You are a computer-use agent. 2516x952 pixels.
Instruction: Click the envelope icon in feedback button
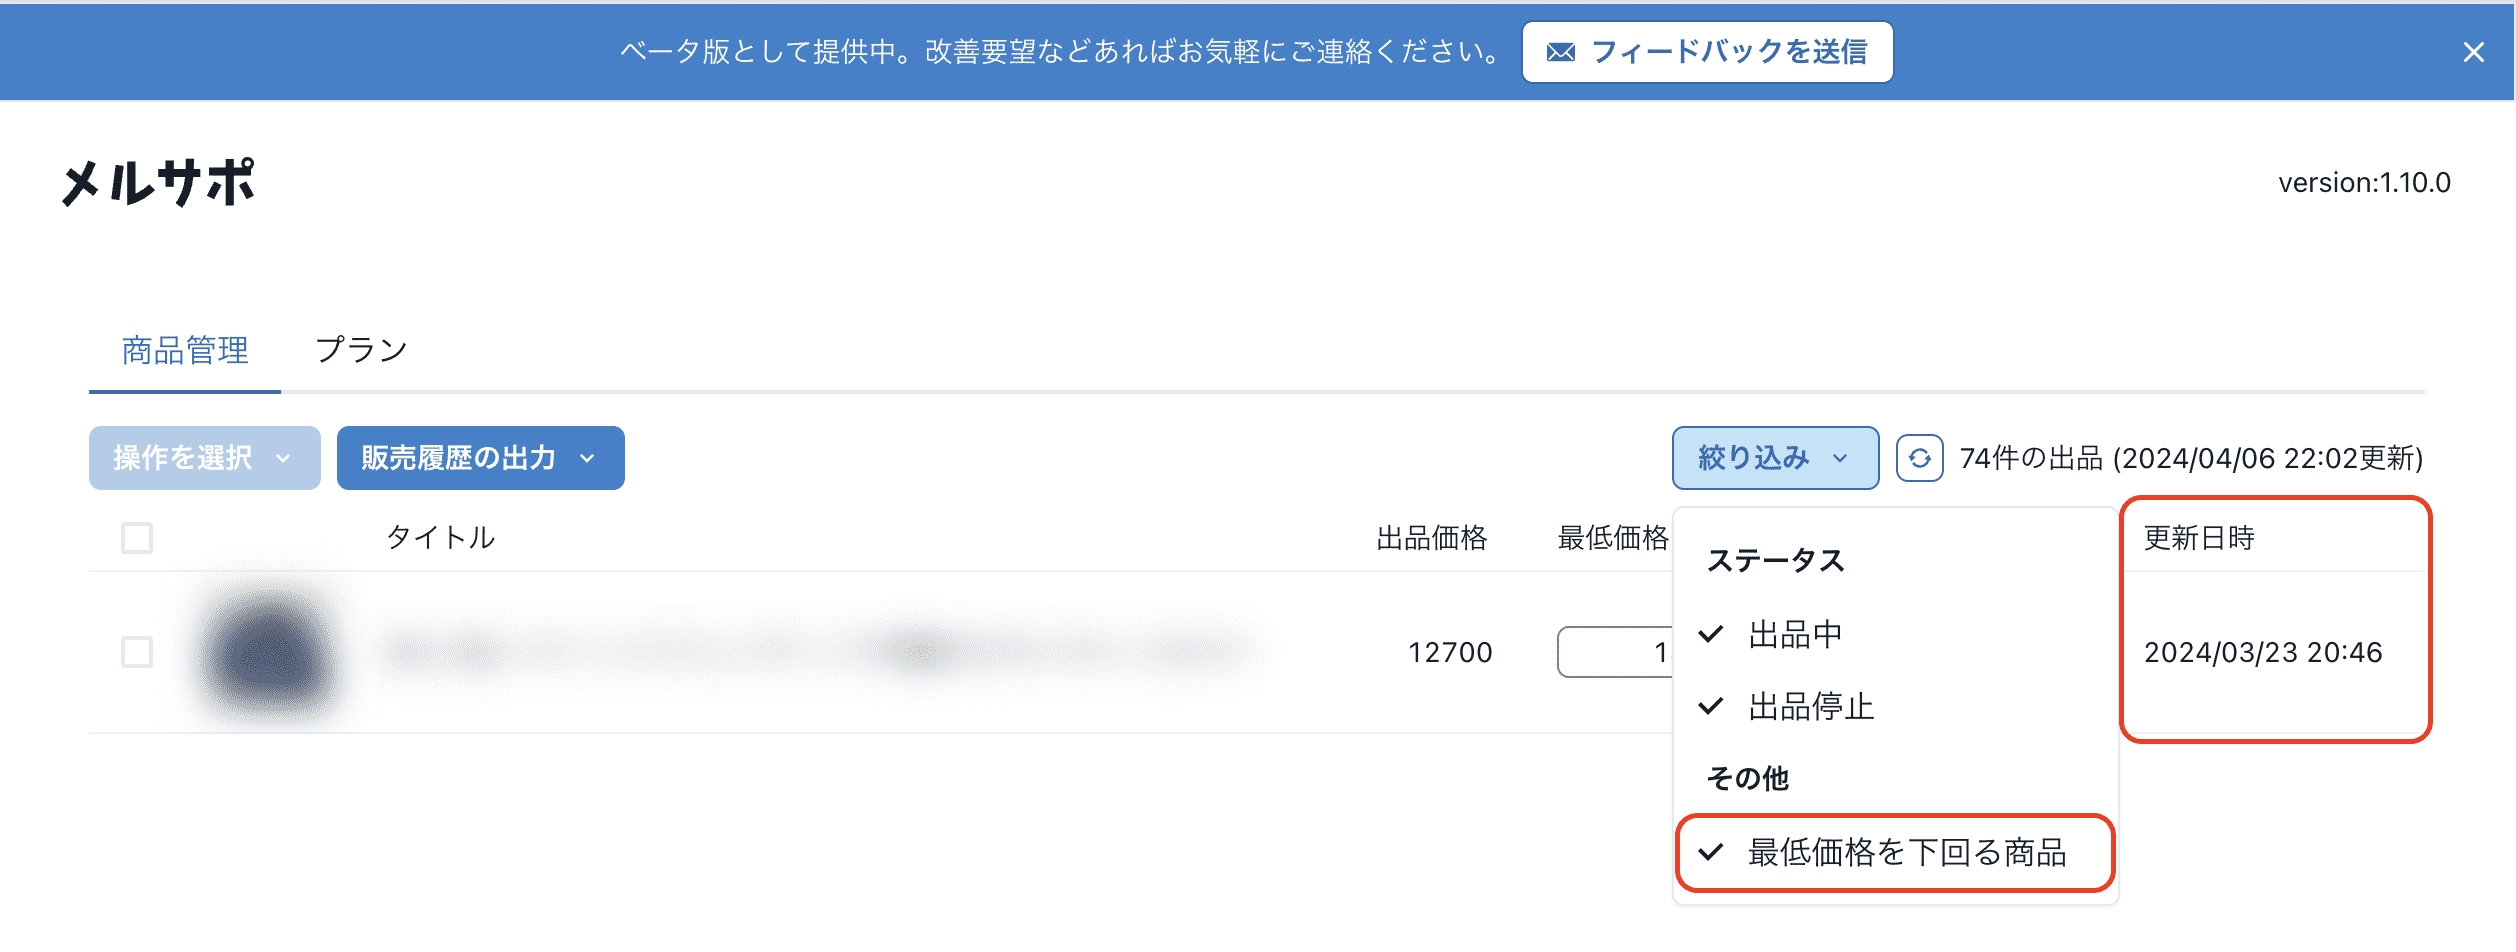coord(1560,52)
